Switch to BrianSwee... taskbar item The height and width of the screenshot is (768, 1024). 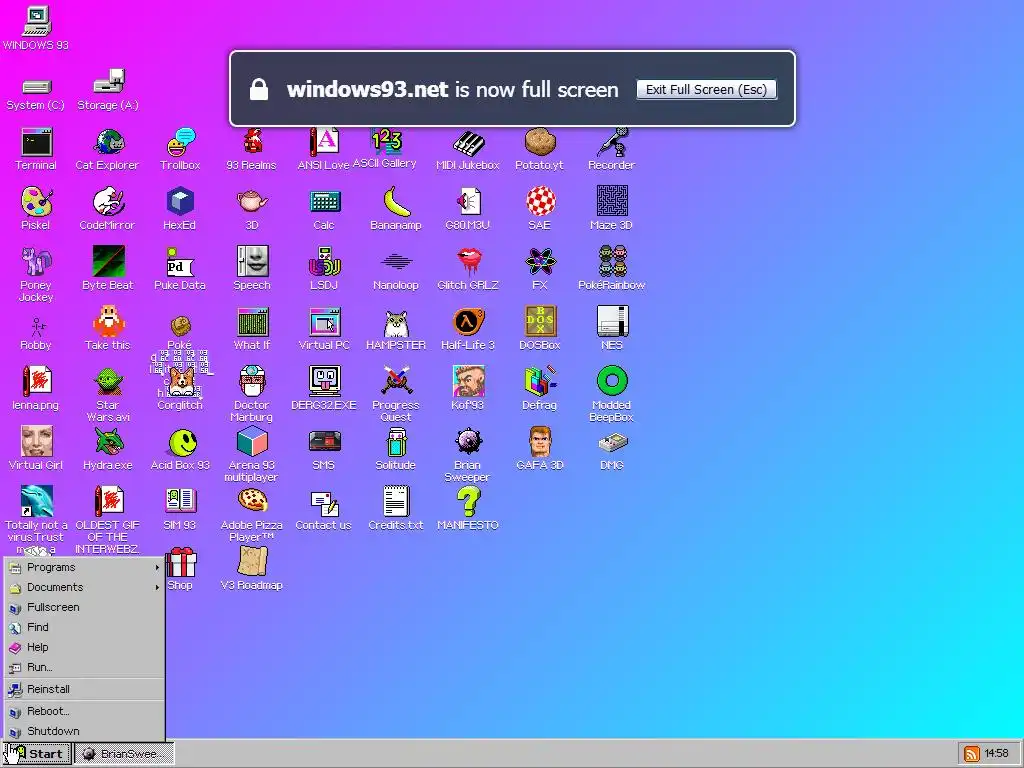point(124,754)
